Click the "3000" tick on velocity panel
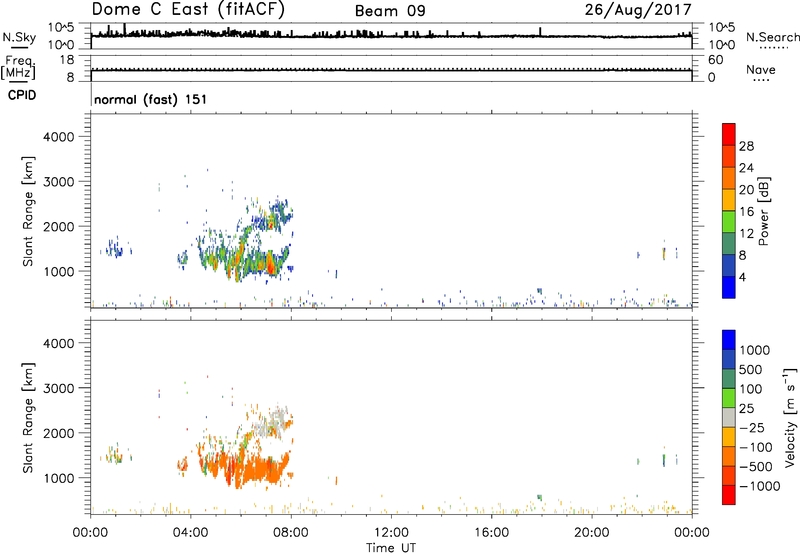800x554 pixels. click(58, 388)
